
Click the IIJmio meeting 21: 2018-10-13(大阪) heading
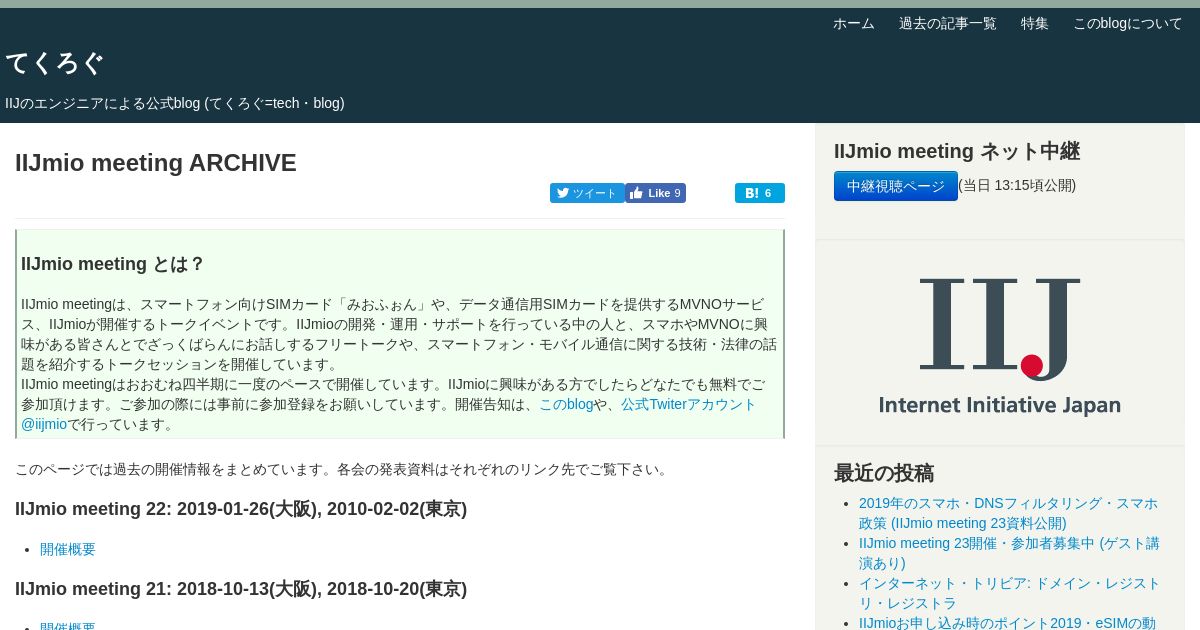[x=241, y=589]
